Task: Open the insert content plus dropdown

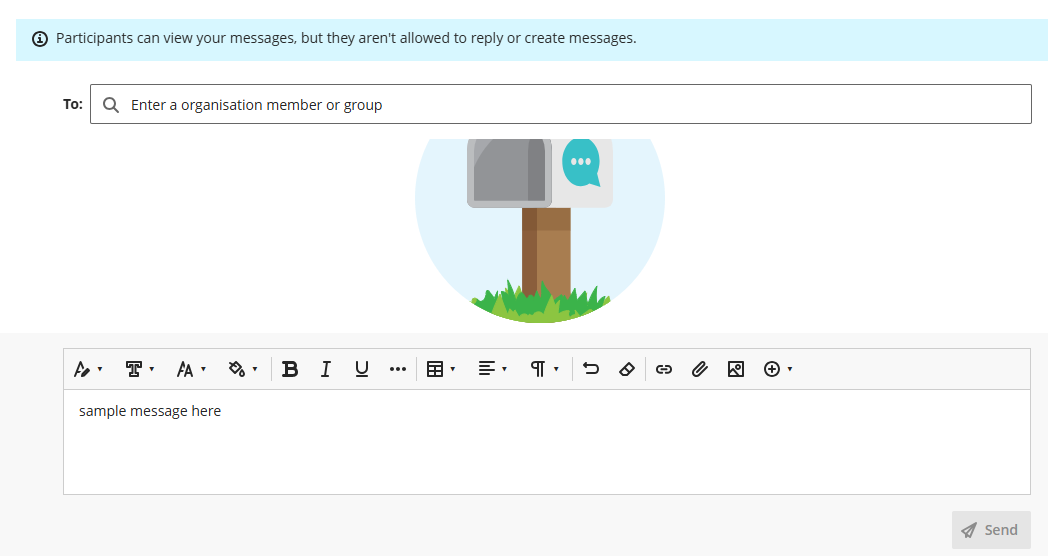Action: 778,369
